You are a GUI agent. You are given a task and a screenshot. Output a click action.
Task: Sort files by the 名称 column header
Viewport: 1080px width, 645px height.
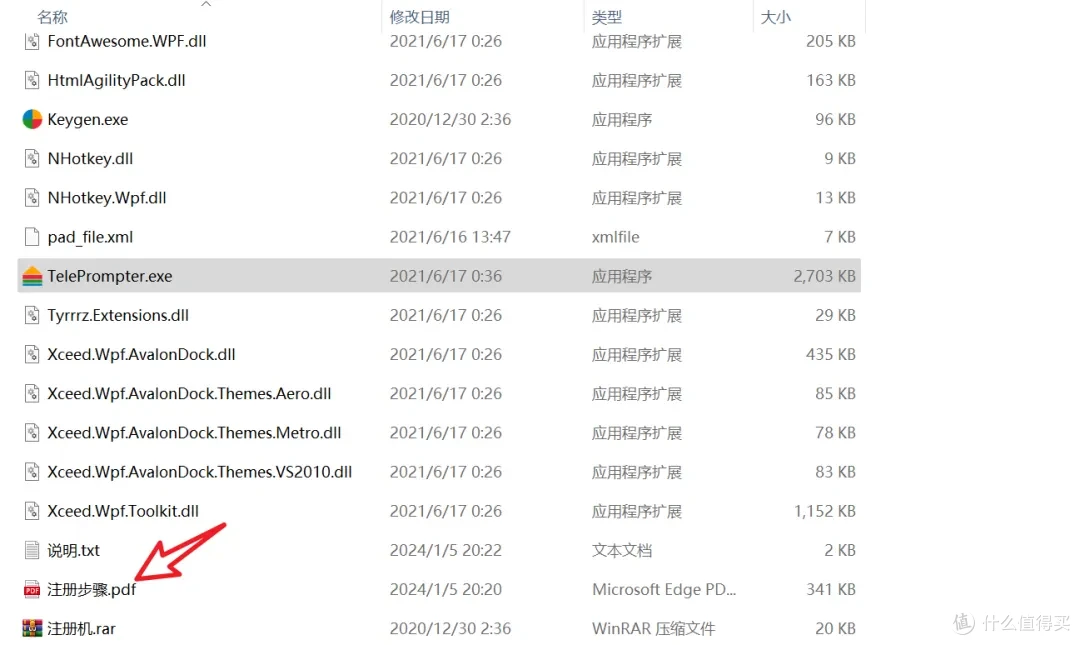pos(52,17)
